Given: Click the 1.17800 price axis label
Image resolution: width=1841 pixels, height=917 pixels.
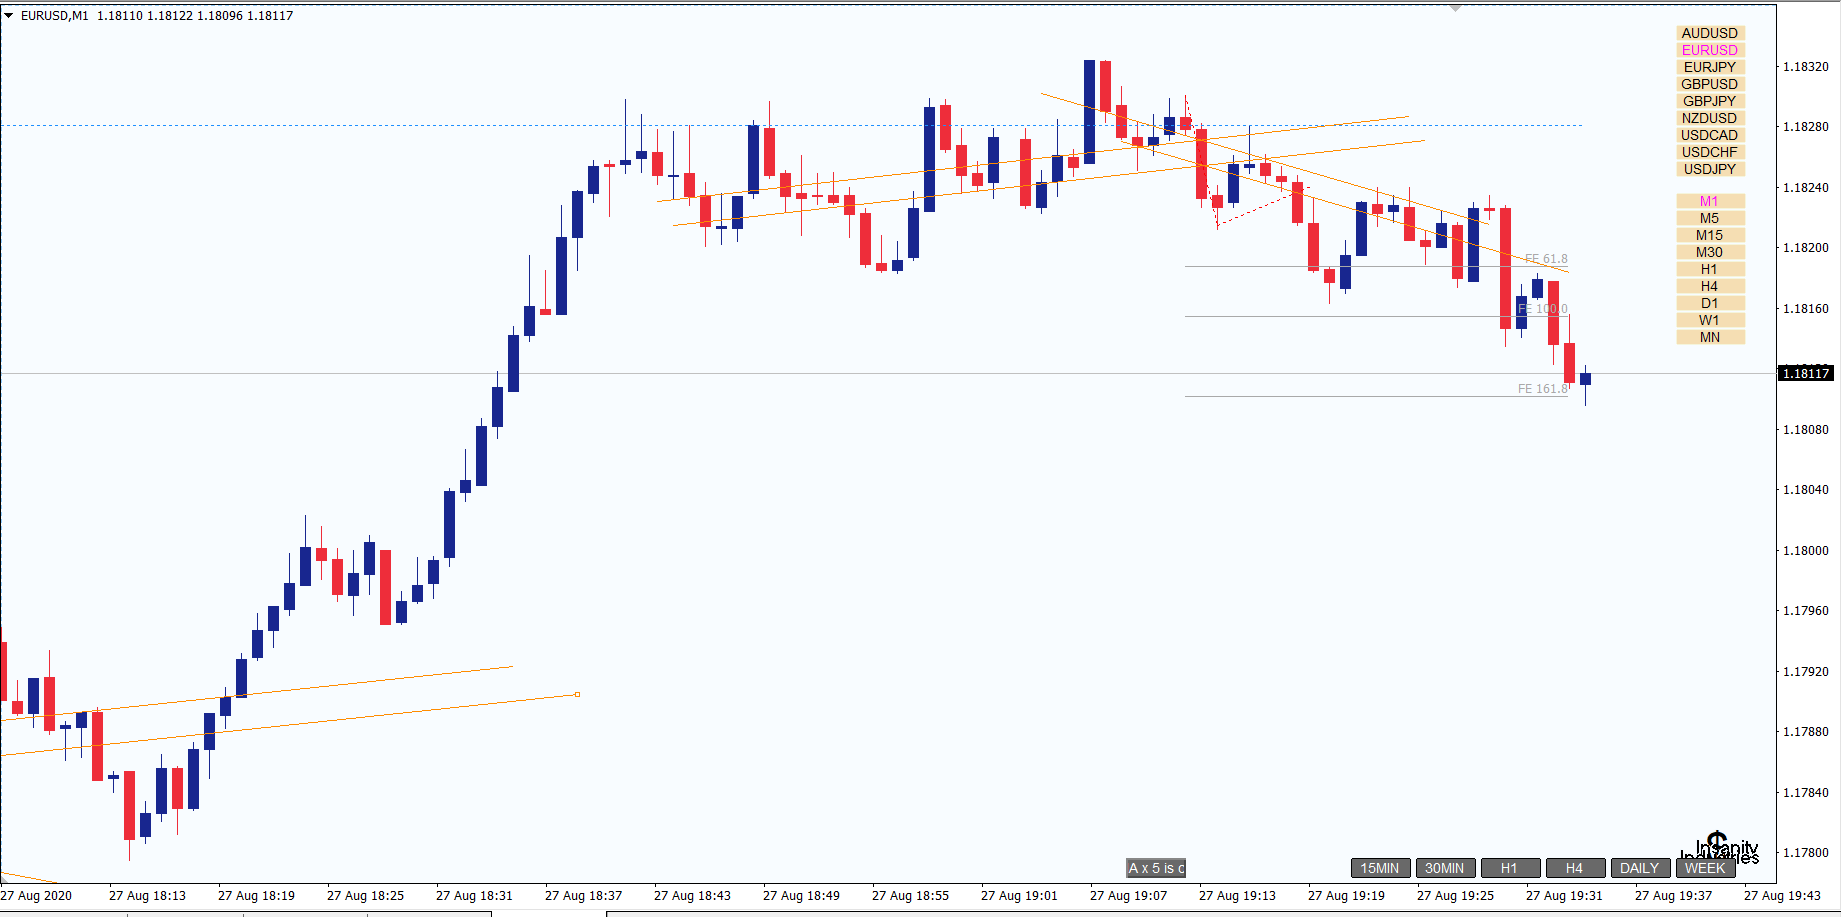Looking at the screenshot, I should pyautogui.click(x=1806, y=853).
